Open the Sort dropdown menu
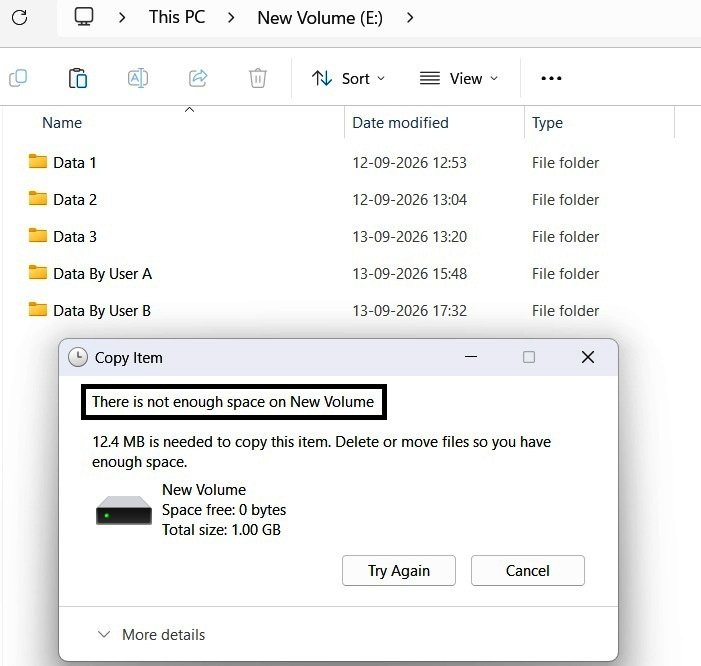Image resolution: width=701 pixels, height=666 pixels. [x=348, y=79]
